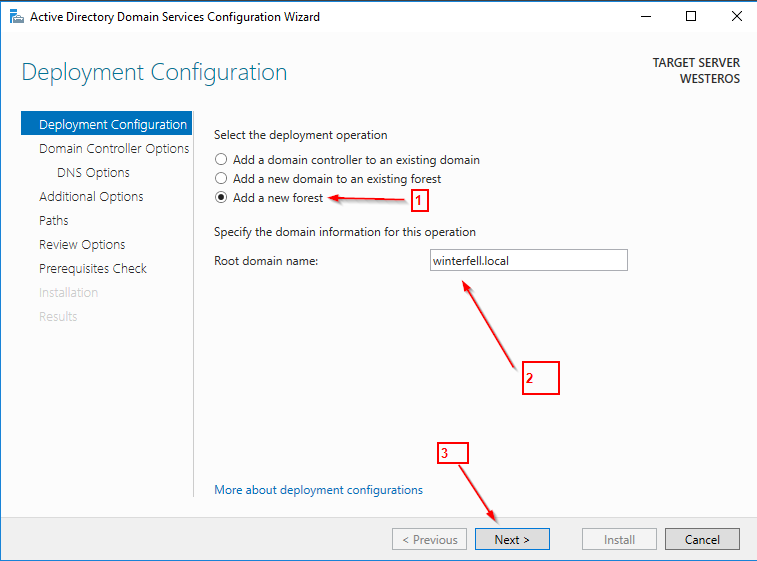Go to Prerequisites Check step
757x561 pixels.
pos(93,268)
